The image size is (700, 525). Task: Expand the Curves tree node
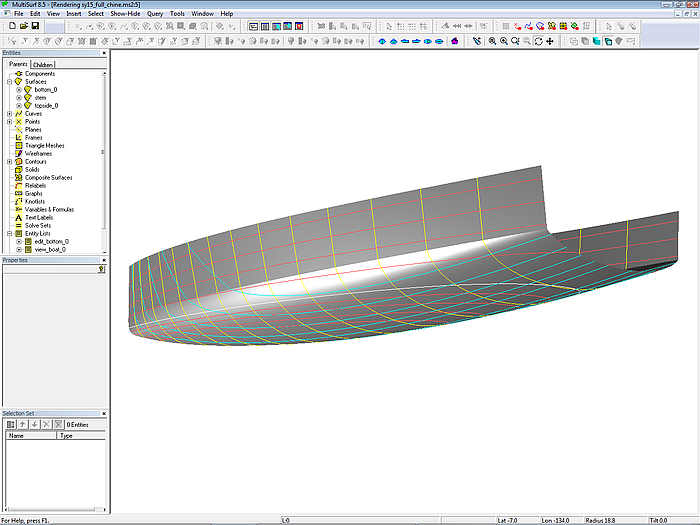click(9, 114)
